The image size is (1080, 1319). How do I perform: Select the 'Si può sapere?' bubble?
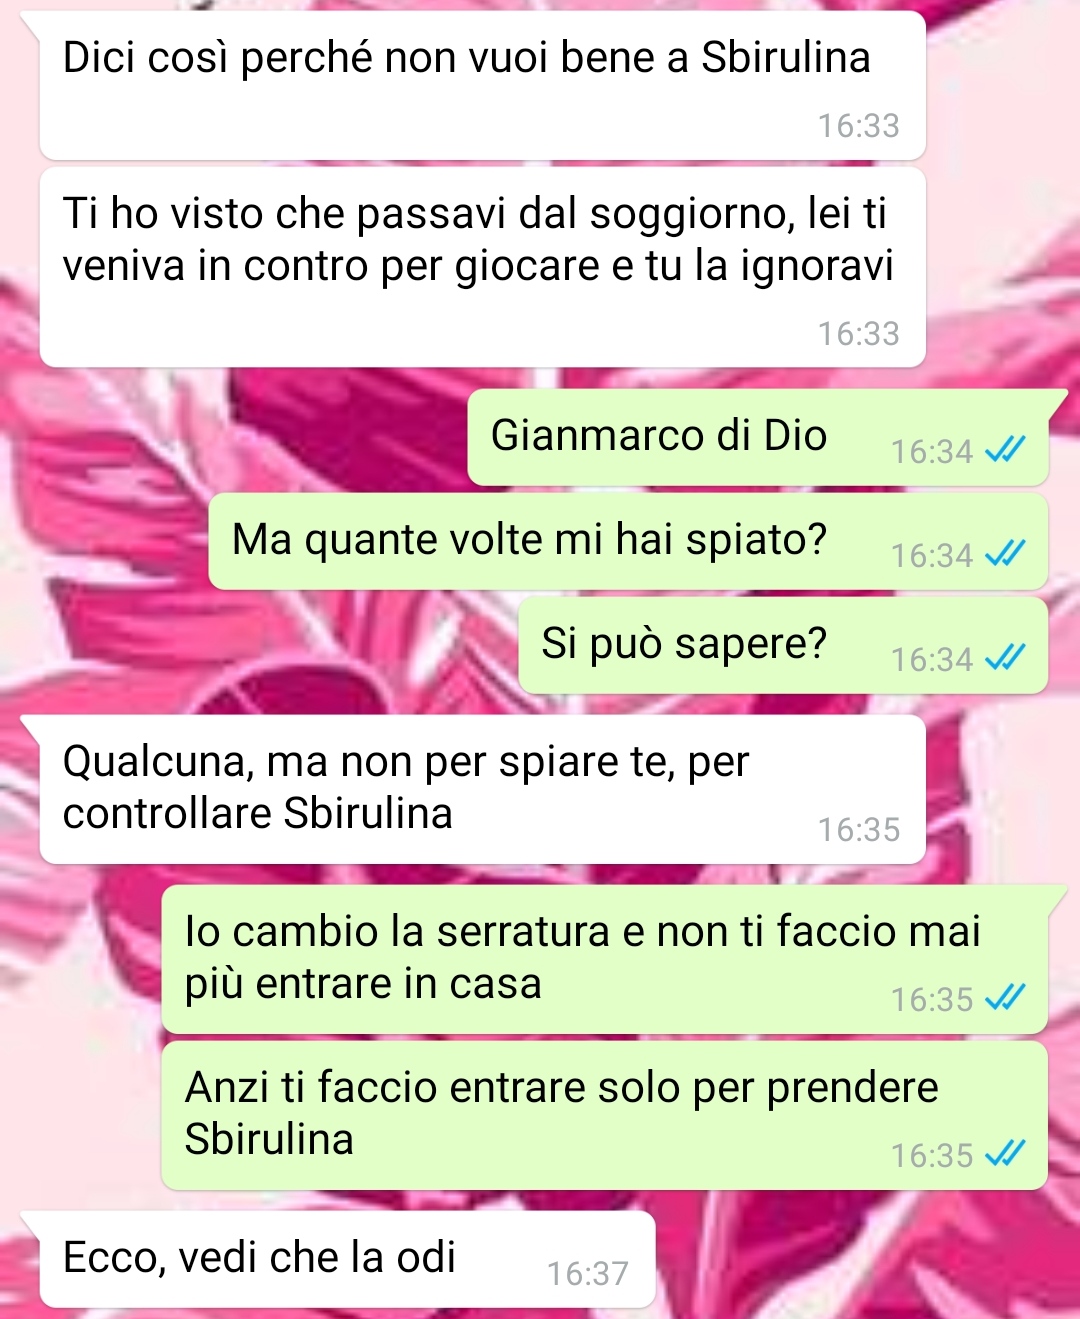(x=782, y=645)
